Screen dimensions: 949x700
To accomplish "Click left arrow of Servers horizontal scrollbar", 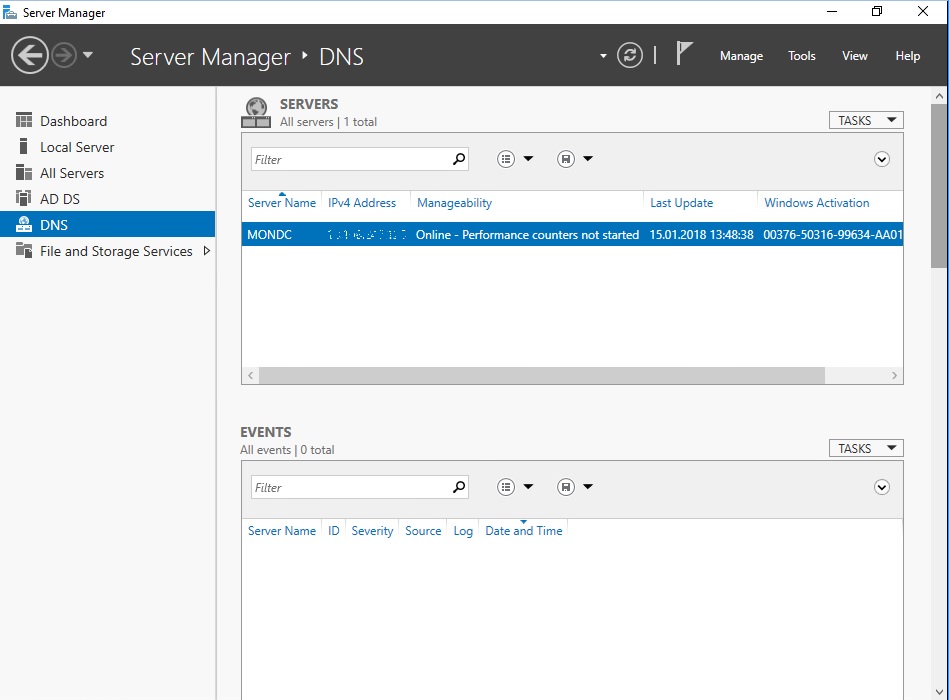I will [x=251, y=375].
